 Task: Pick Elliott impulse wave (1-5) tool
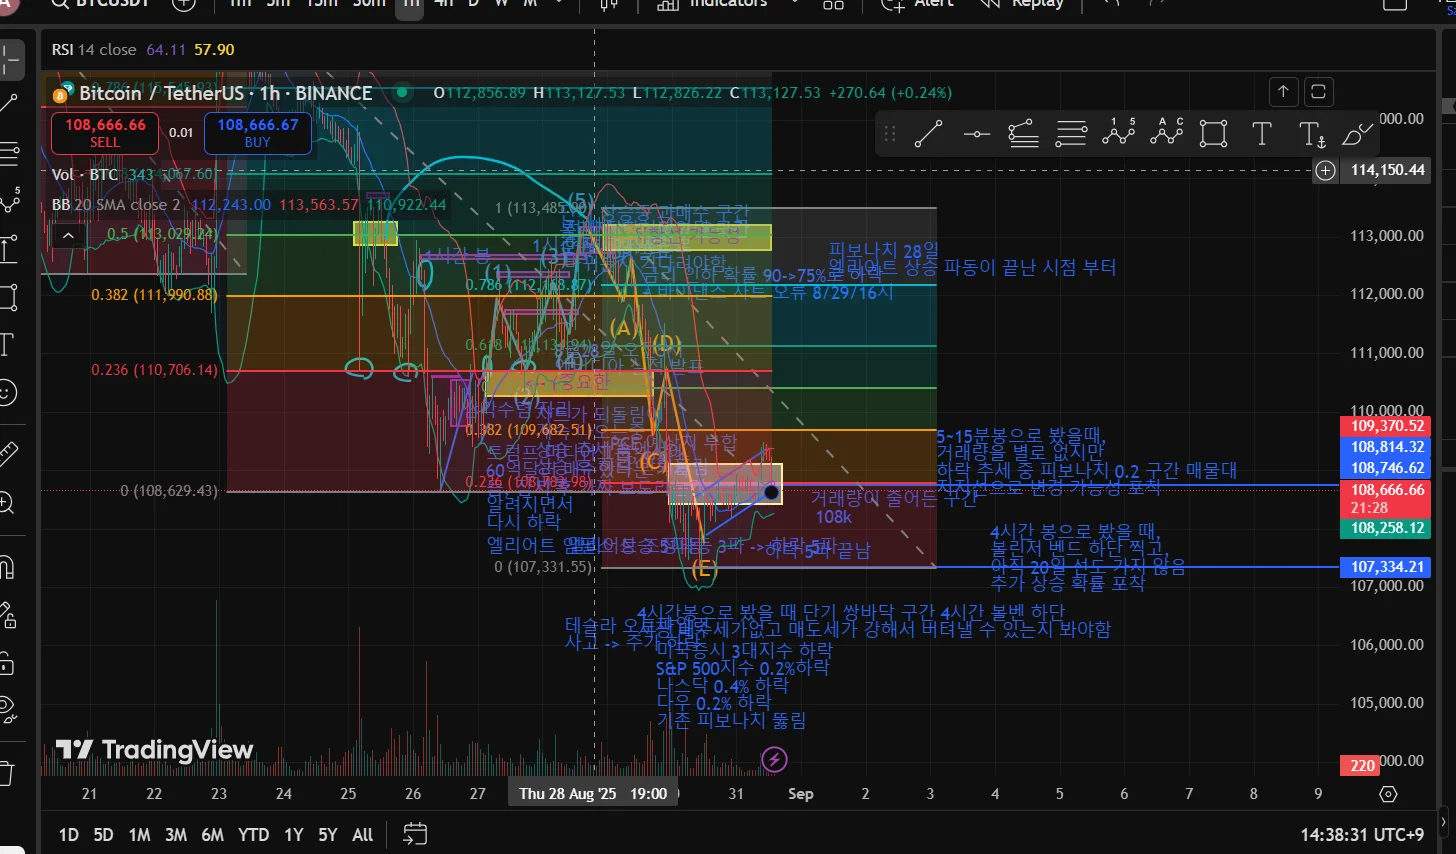(1119, 133)
